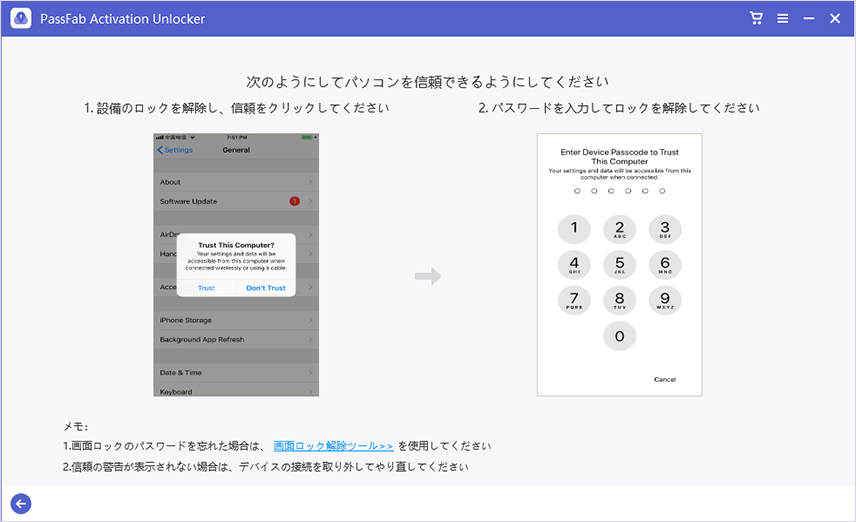Minimize the PassFab window

[809, 19]
